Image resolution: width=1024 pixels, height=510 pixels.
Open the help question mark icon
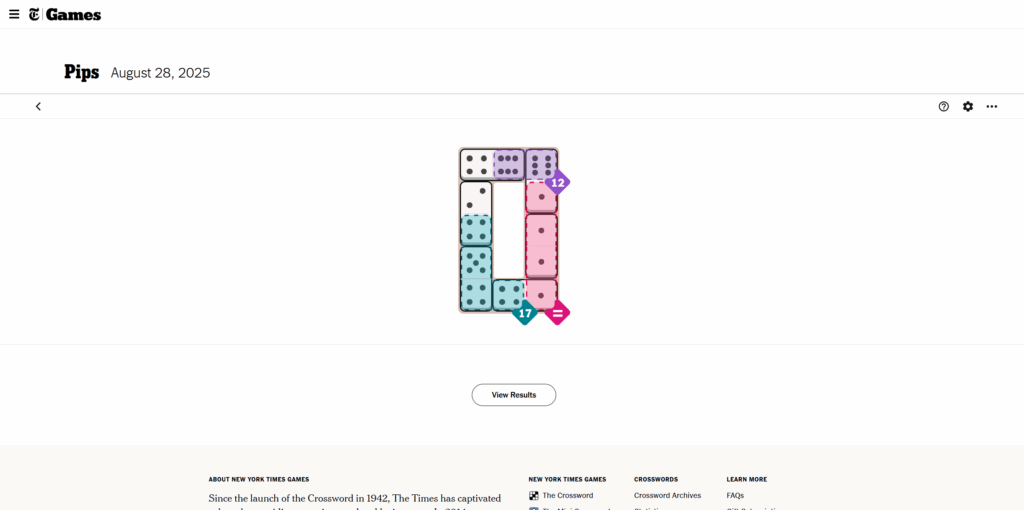coord(944,106)
